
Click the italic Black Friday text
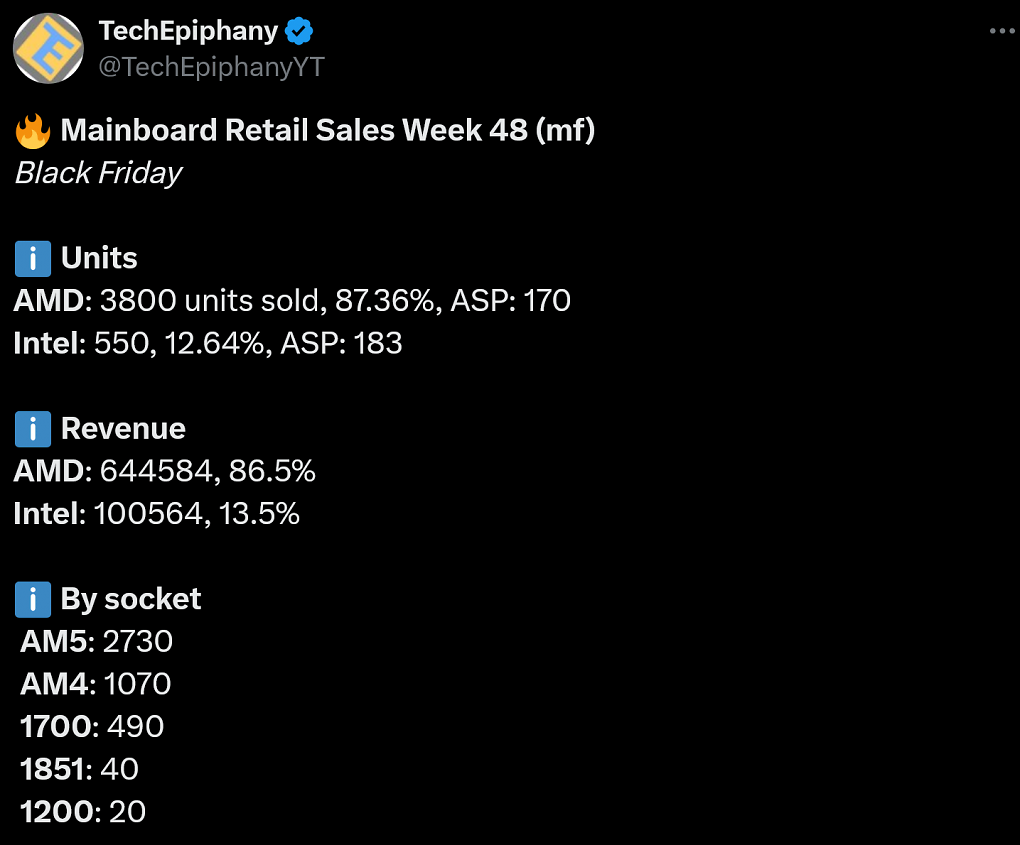point(98,173)
